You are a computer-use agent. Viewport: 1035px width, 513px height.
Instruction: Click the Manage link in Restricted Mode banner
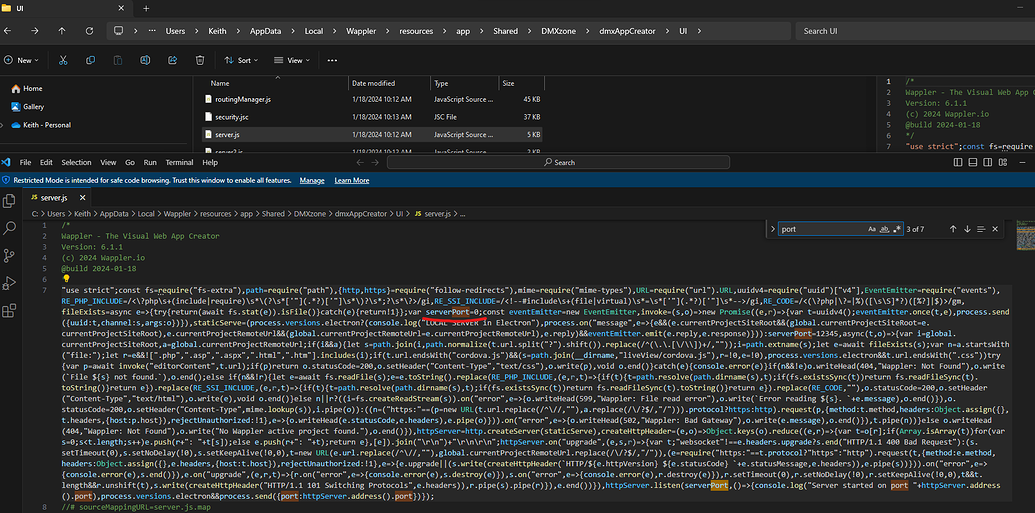(312, 180)
